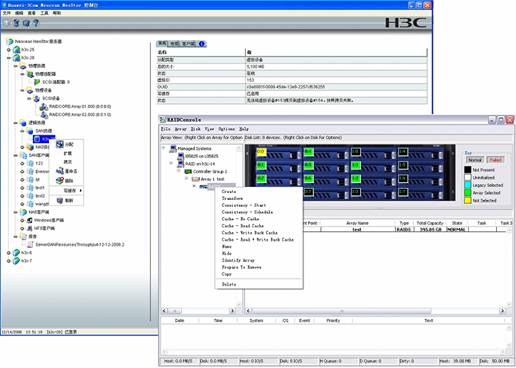Viewport: 516px width, 368px height.
Task: Select disk 1:4 in the enclosure view
Action: point(403,152)
